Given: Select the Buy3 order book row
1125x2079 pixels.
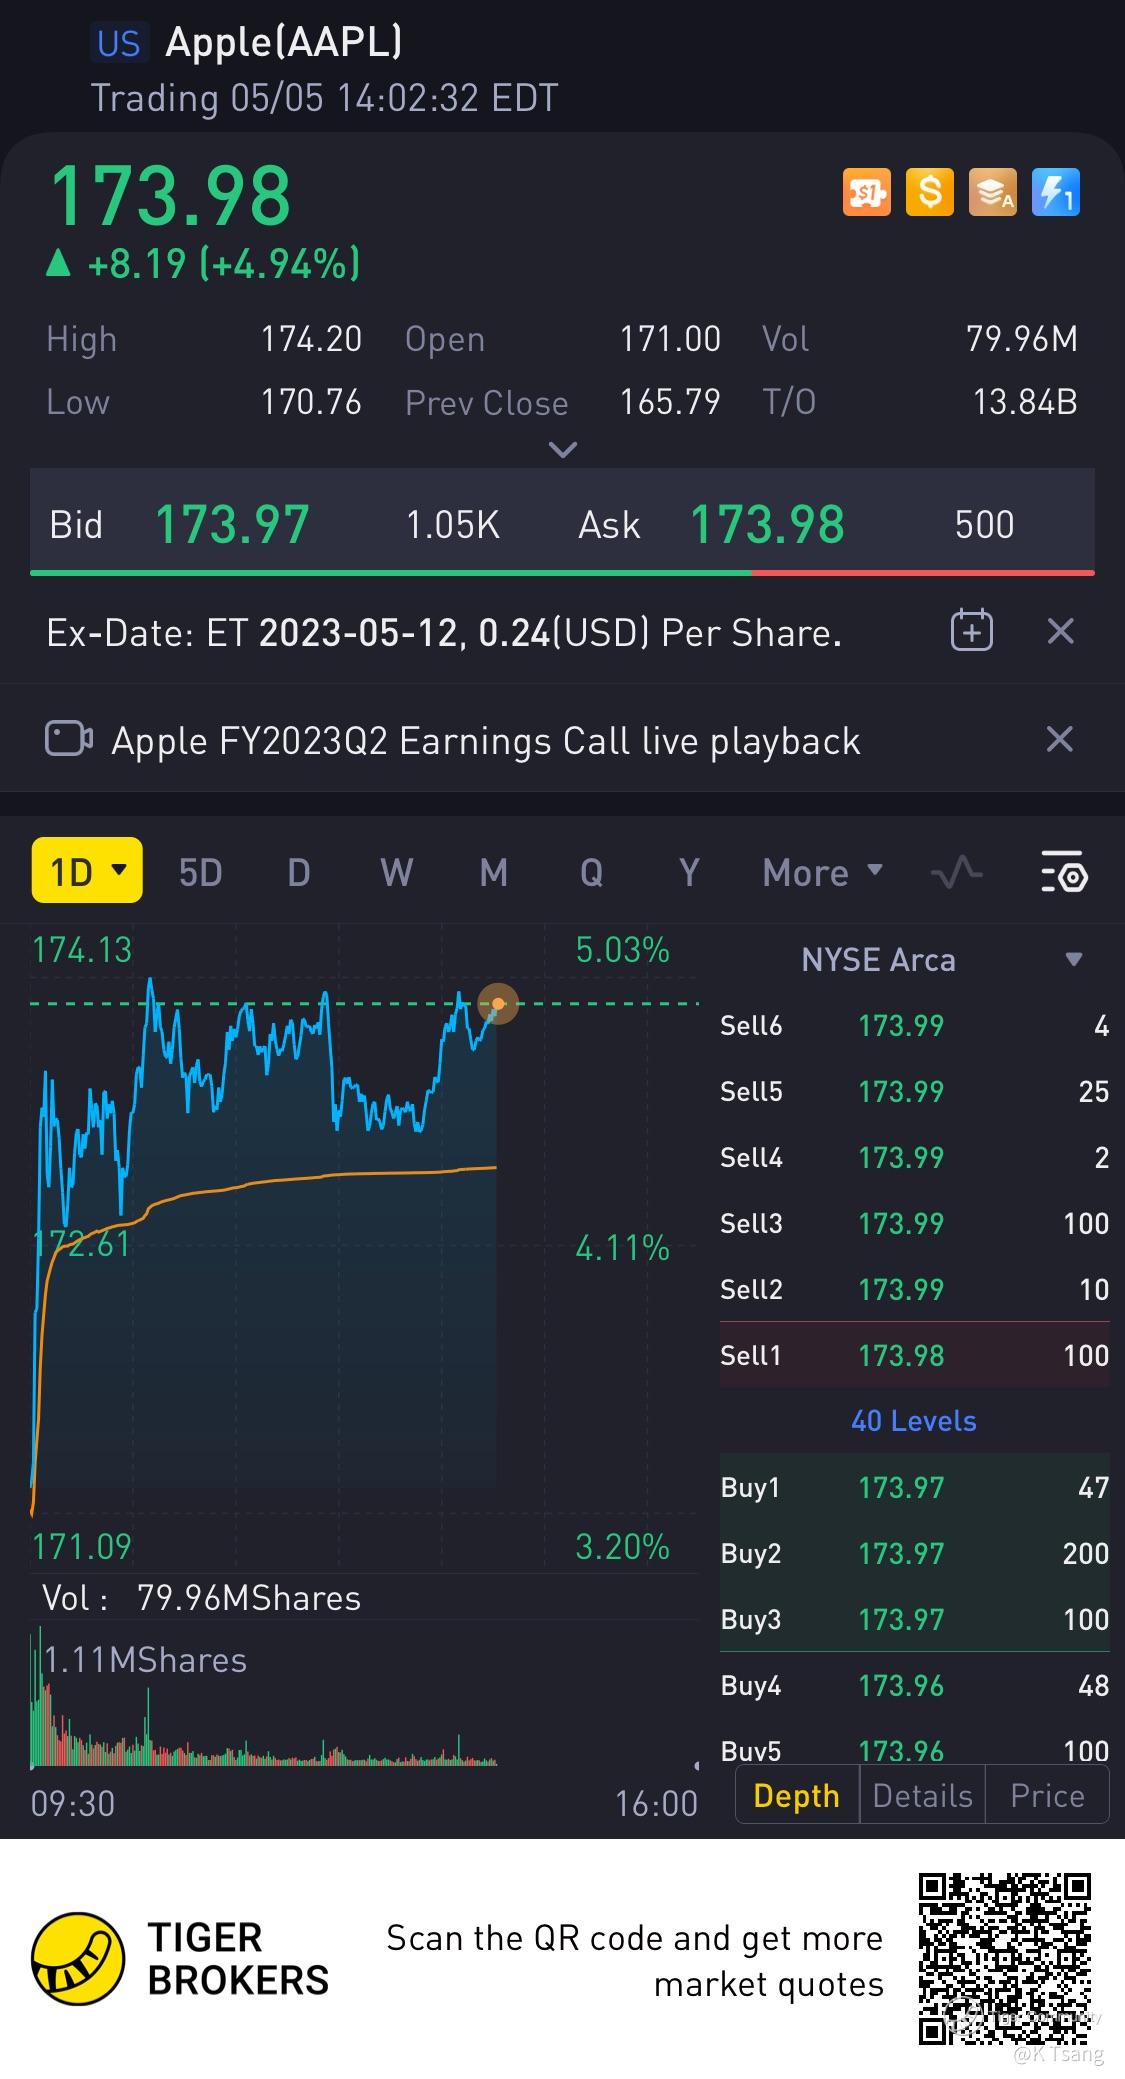Looking at the screenshot, I should click(914, 1619).
